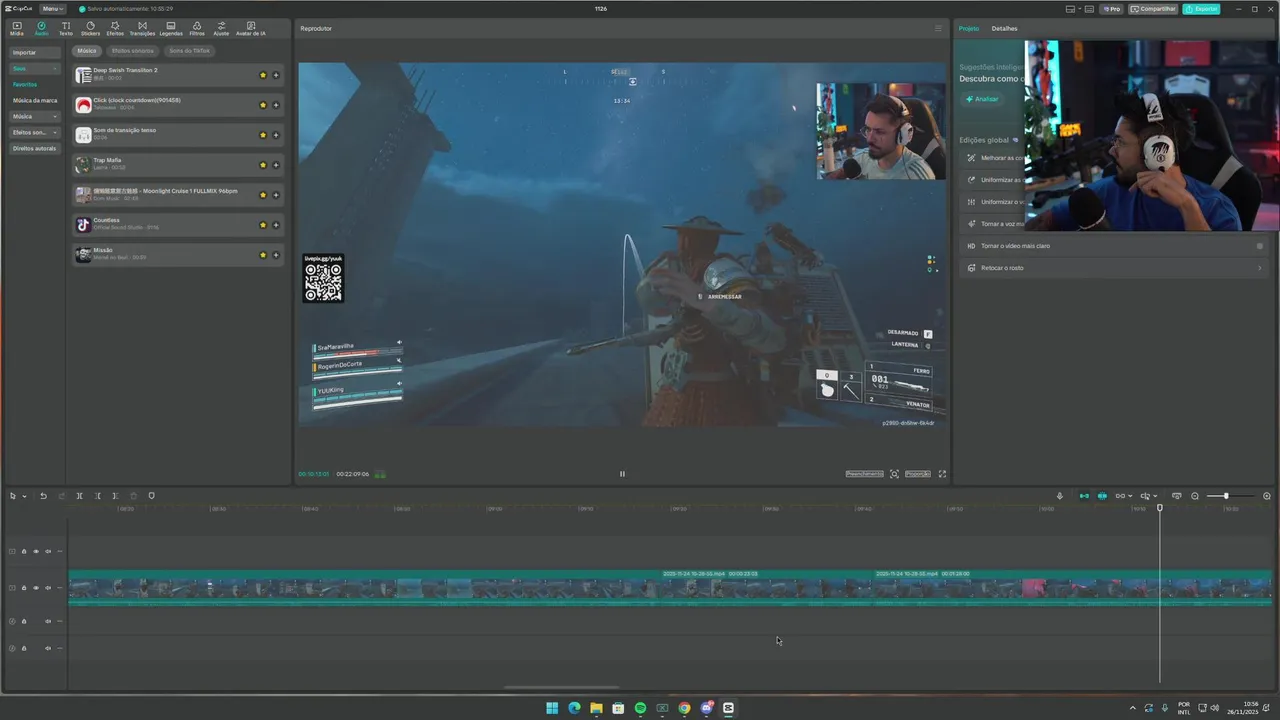Open the Ajuste panel
This screenshot has width=1280, height=720.
[221, 28]
